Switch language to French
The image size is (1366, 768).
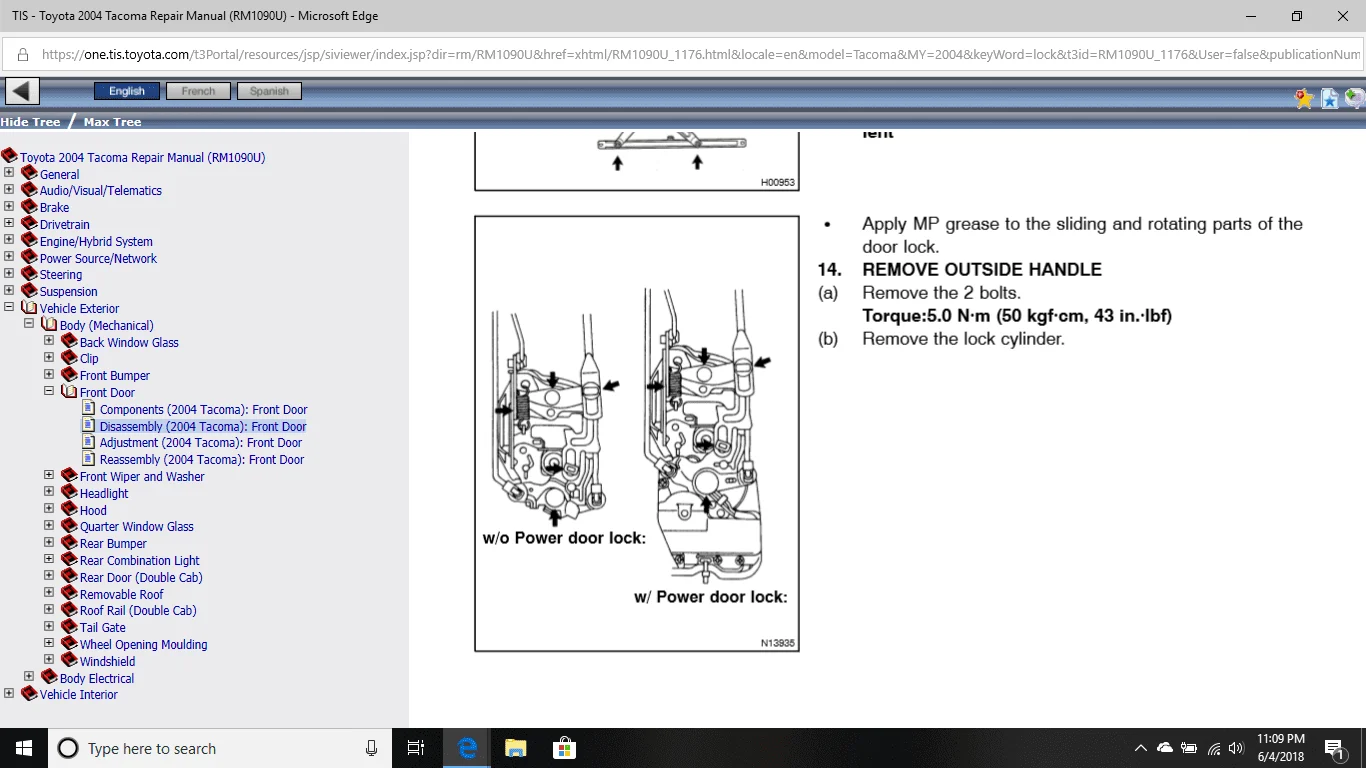pos(198,91)
